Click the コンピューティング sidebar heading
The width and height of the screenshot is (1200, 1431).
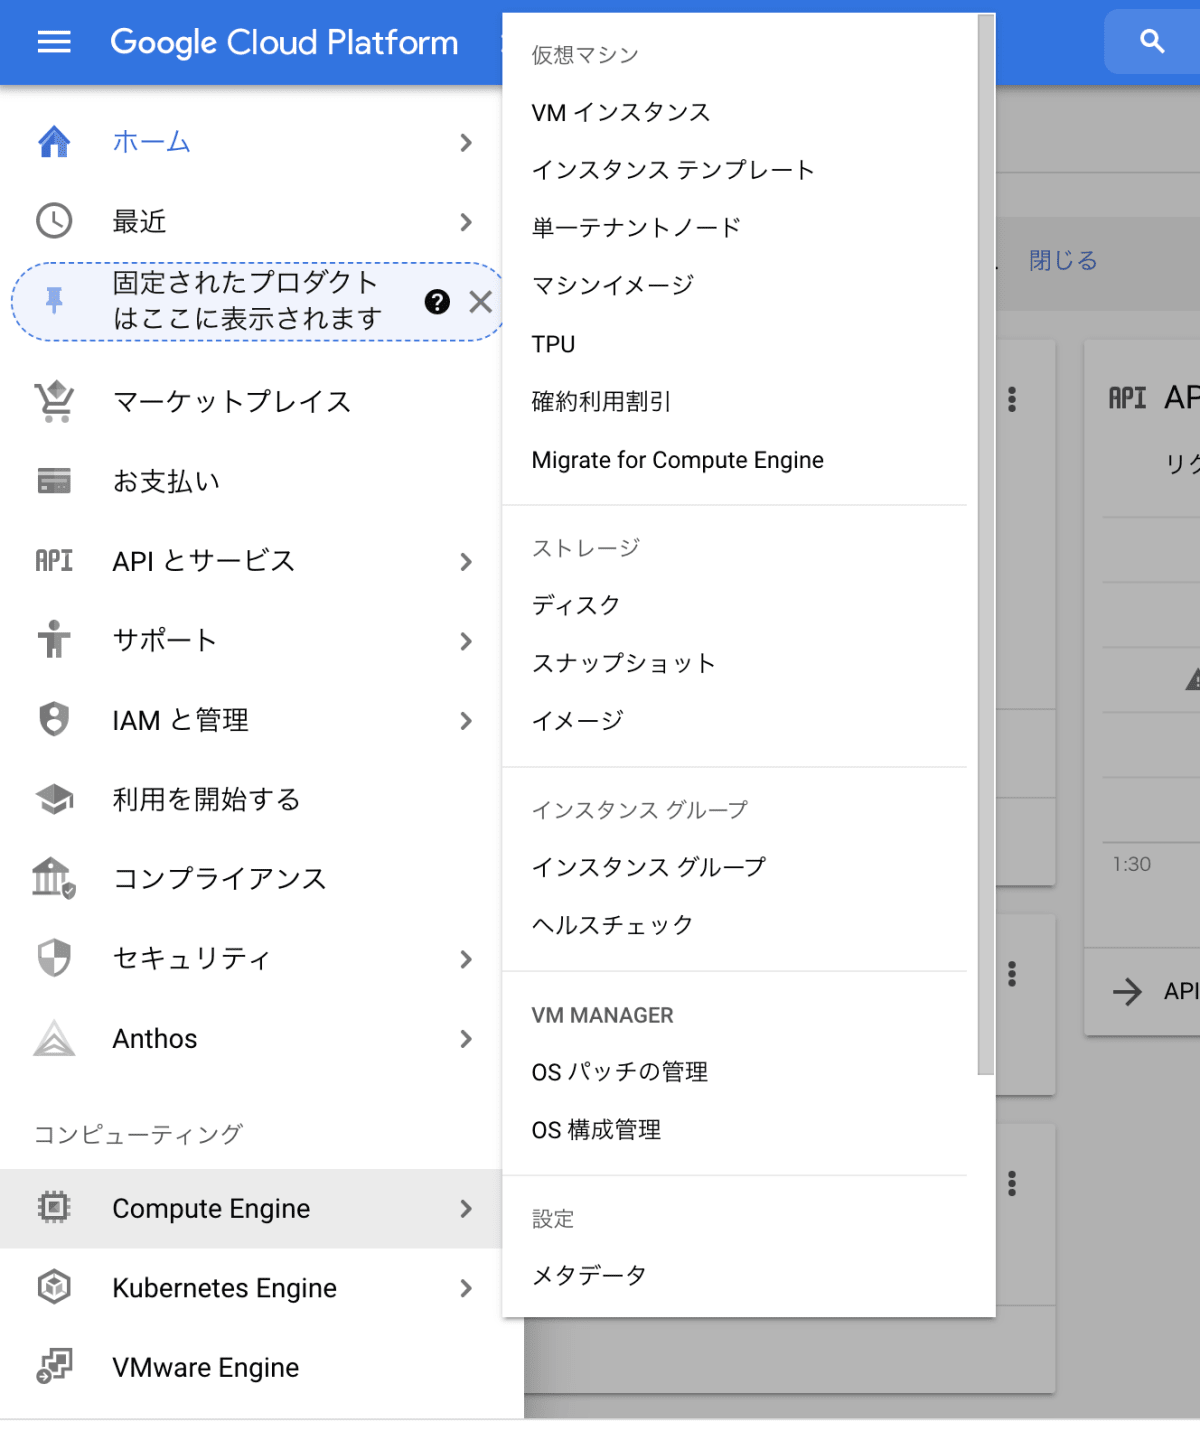(138, 1134)
